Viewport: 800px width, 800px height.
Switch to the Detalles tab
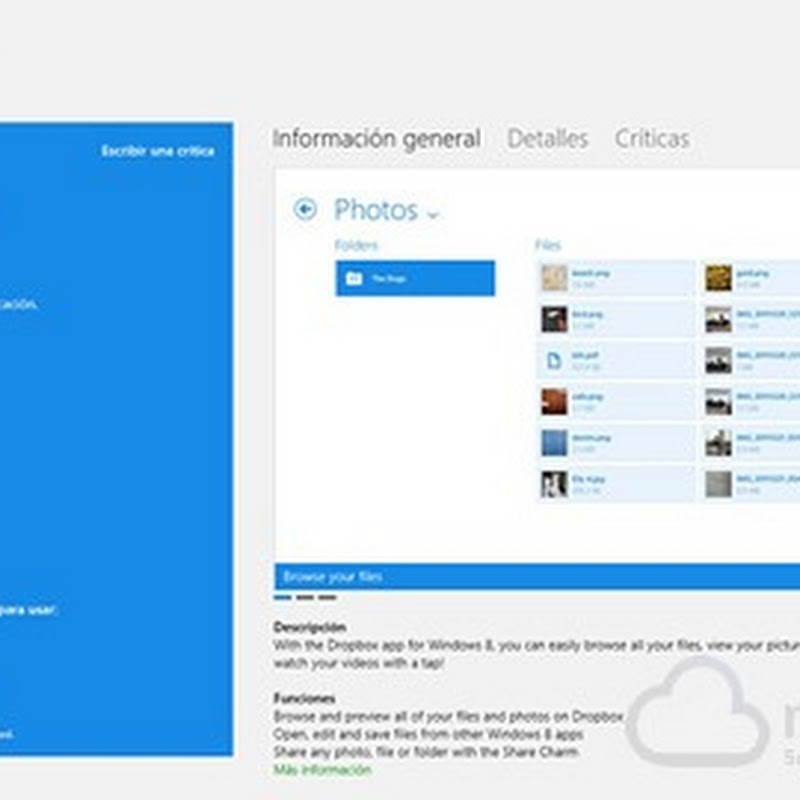[547, 139]
